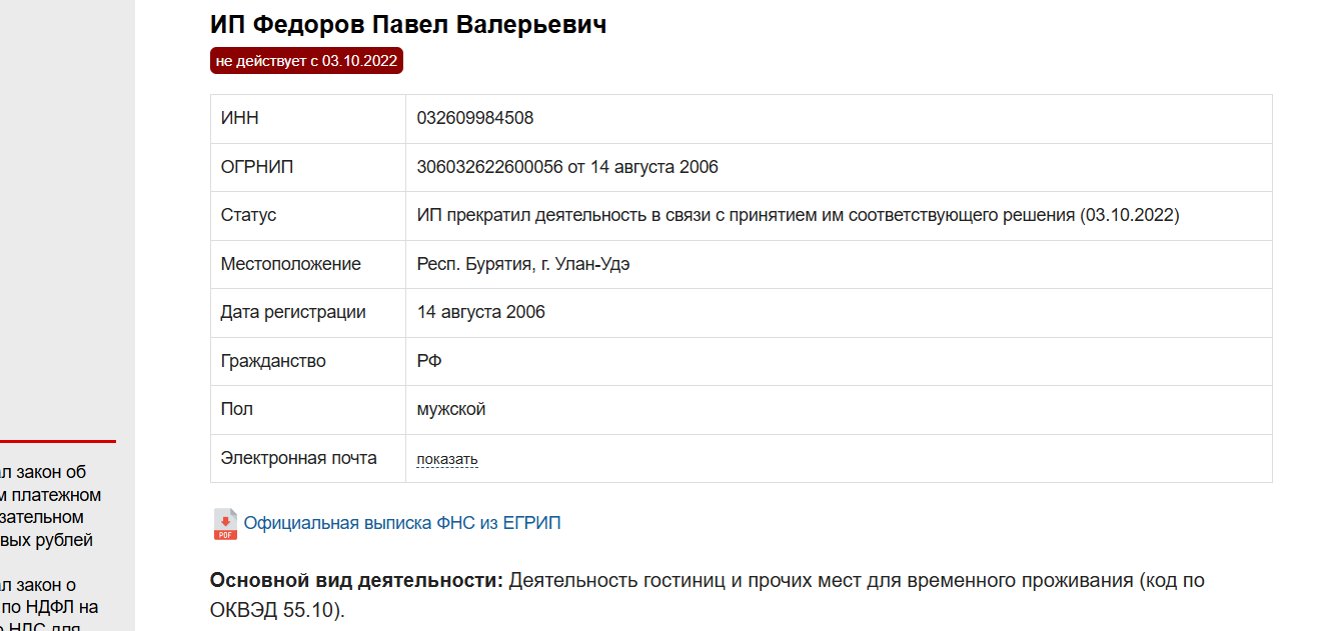
Task: Click the red PDF download icon
Action: tap(225, 524)
